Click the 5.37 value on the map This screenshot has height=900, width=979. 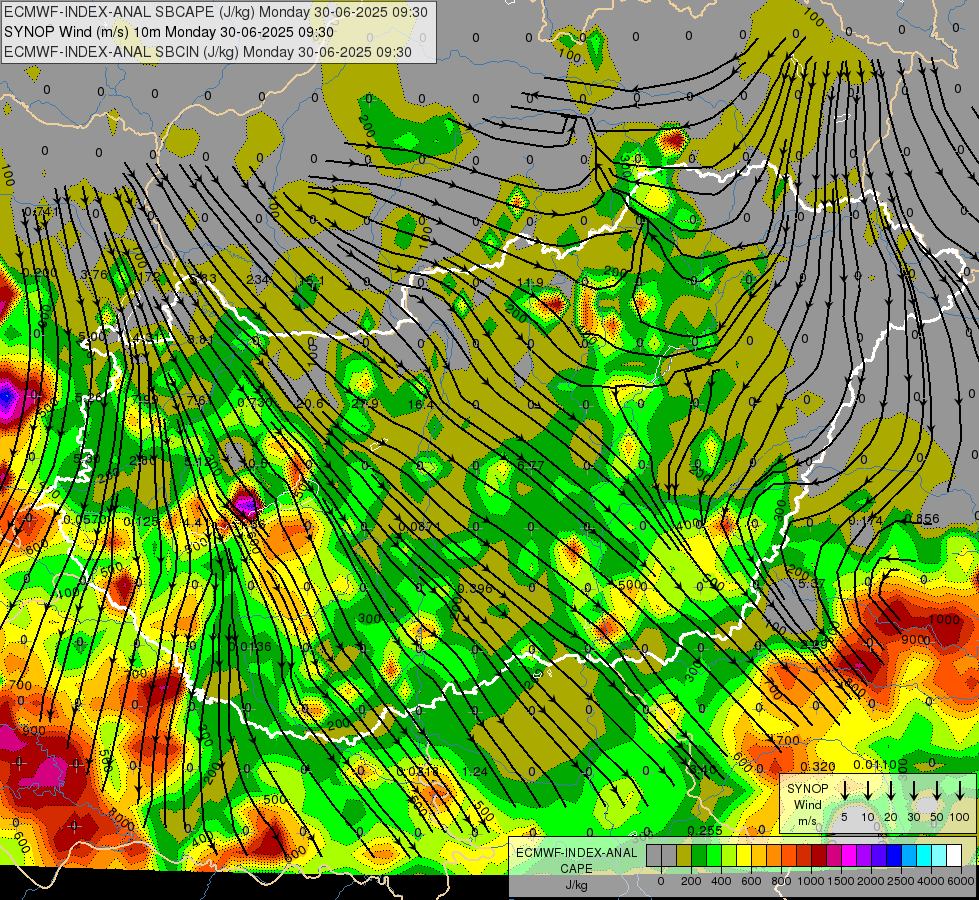click(812, 583)
